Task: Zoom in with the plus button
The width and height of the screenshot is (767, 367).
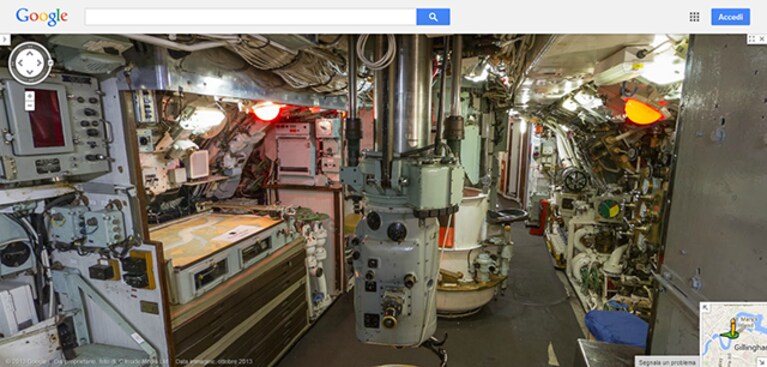Action: click(x=30, y=96)
